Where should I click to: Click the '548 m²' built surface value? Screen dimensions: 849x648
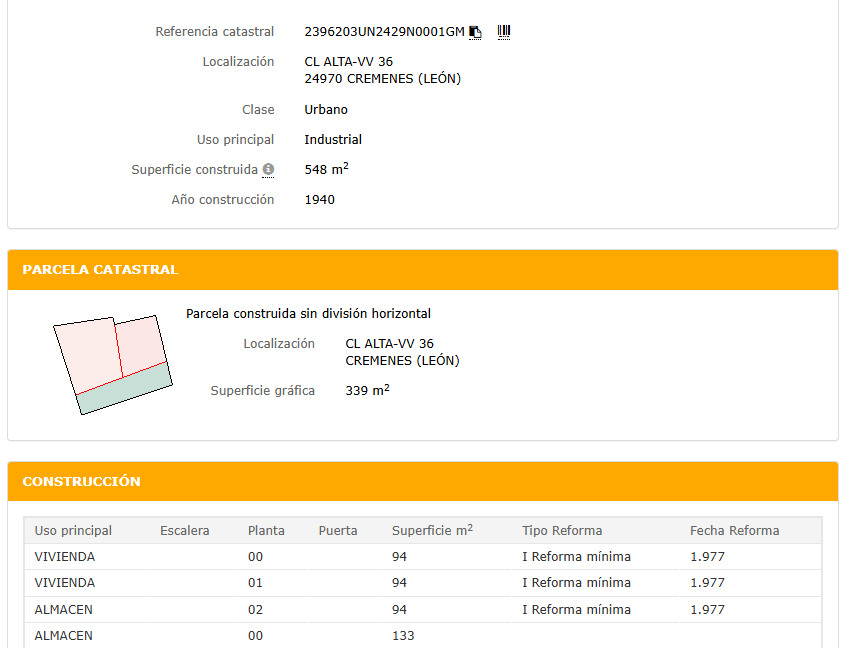326,169
